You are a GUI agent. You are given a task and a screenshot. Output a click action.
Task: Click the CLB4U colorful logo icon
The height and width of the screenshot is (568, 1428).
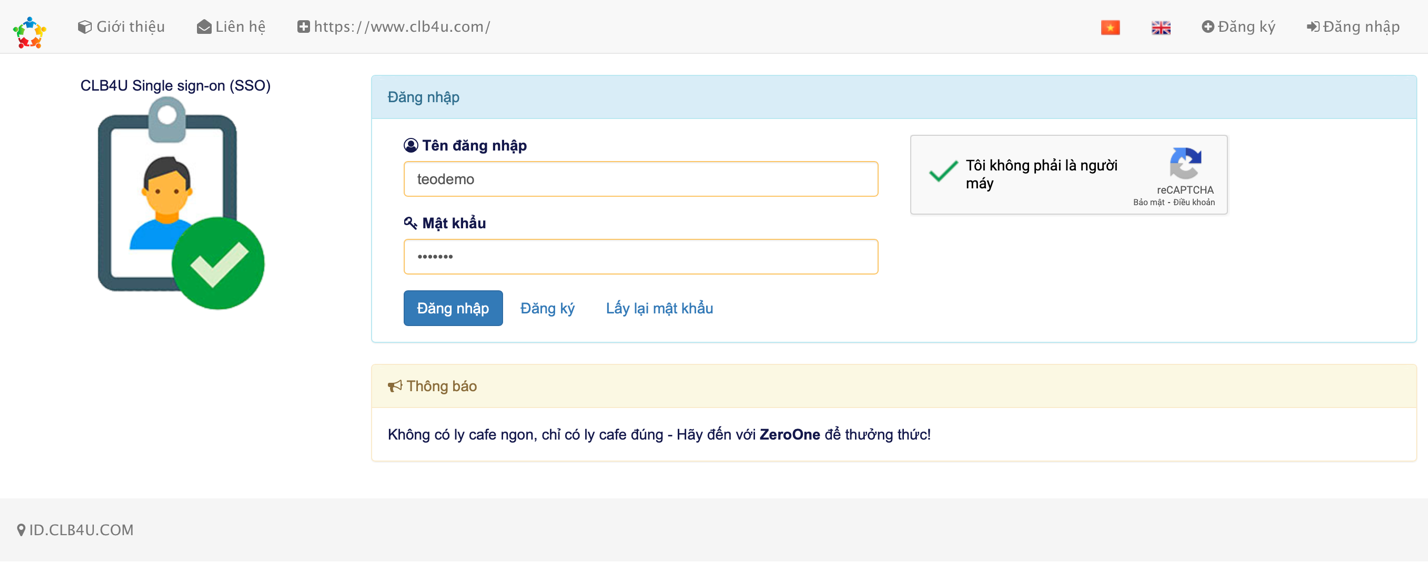click(29, 32)
